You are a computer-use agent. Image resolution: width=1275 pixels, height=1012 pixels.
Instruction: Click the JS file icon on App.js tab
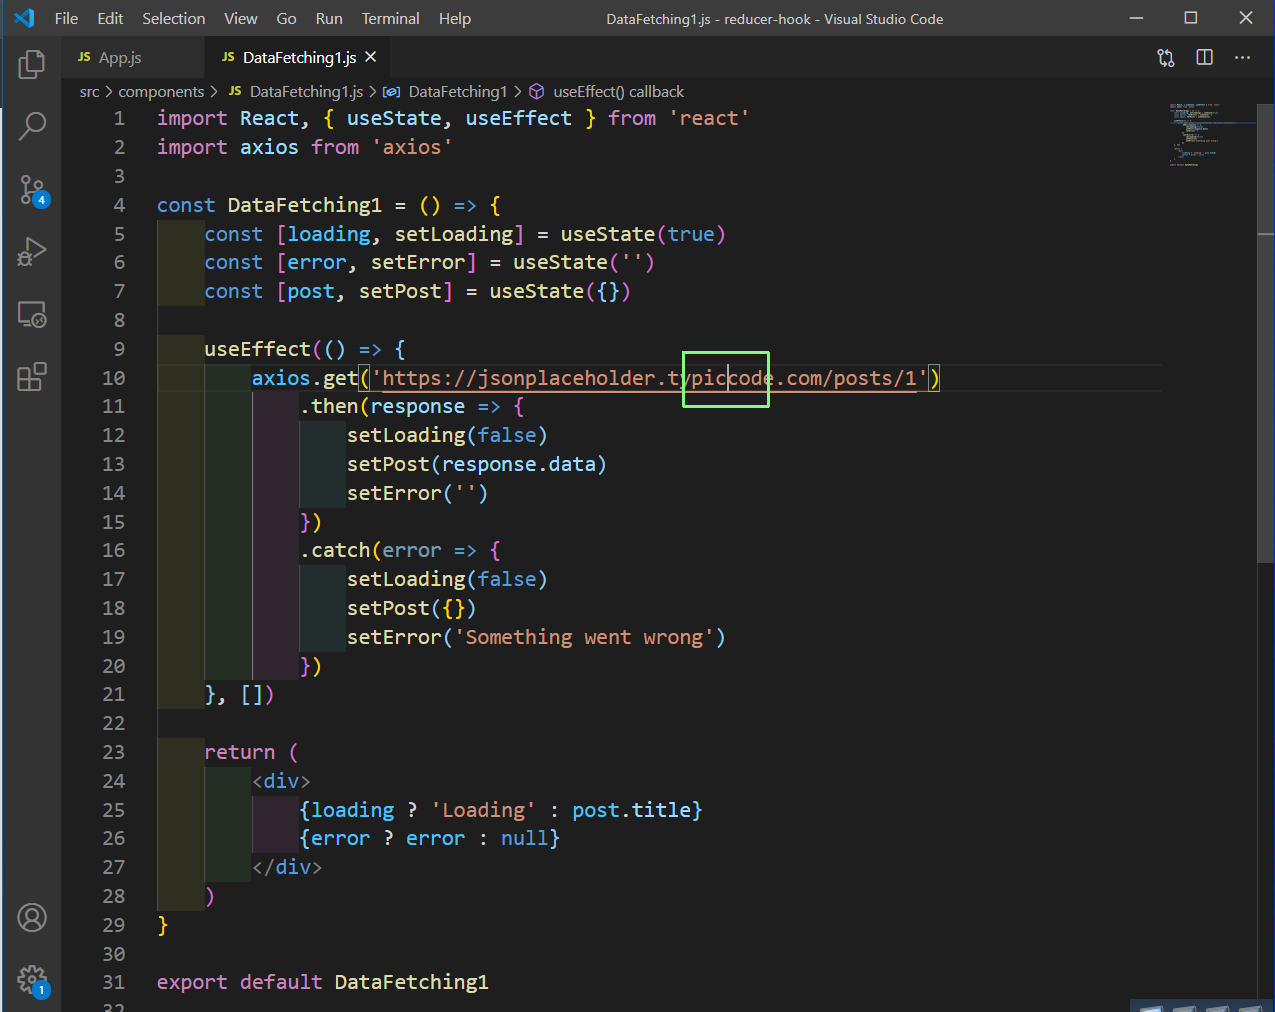(x=85, y=57)
